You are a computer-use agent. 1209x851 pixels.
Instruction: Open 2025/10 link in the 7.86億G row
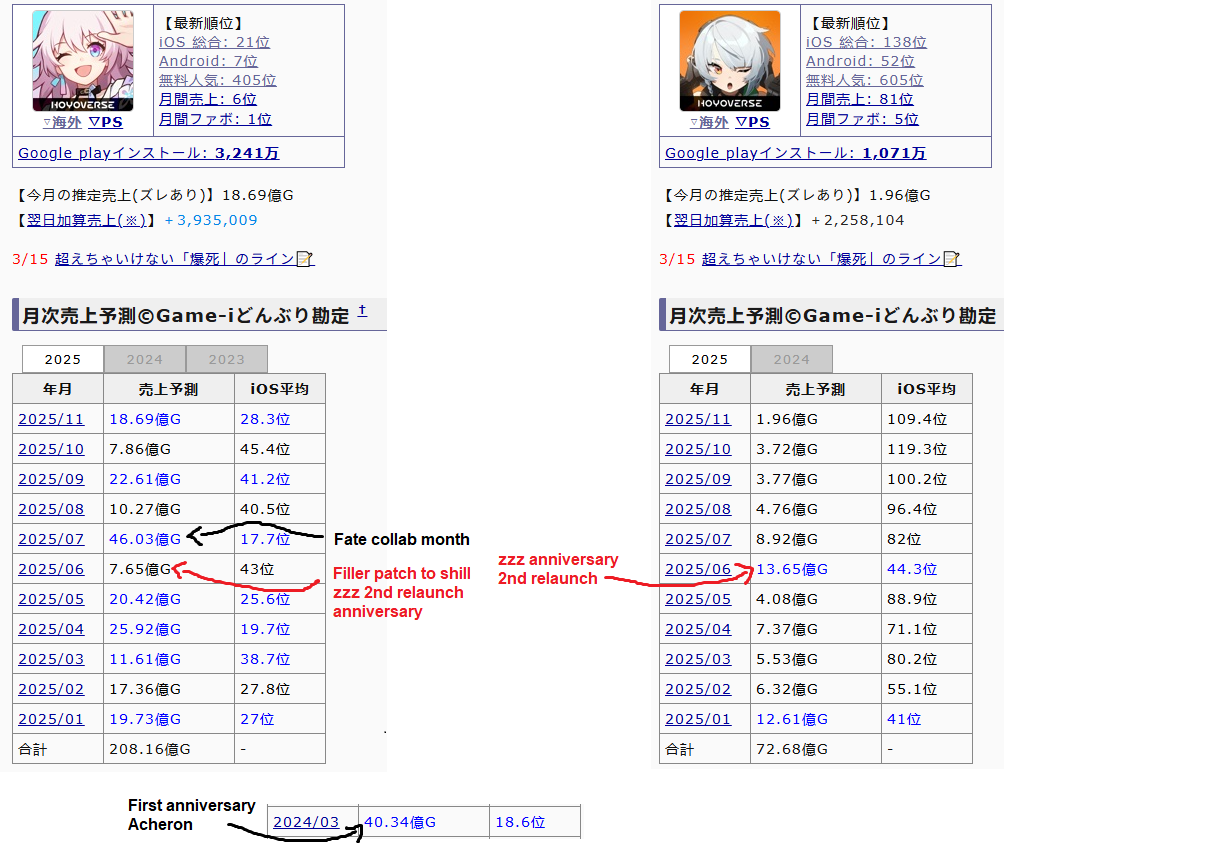pos(51,449)
